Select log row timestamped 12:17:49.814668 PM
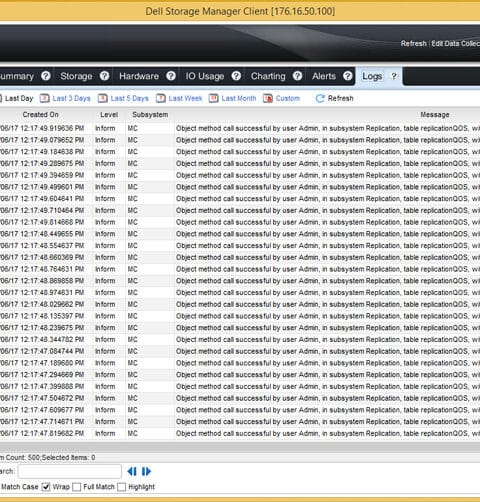The image size is (480, 502). pyautogui.click(x=240, y=222)
